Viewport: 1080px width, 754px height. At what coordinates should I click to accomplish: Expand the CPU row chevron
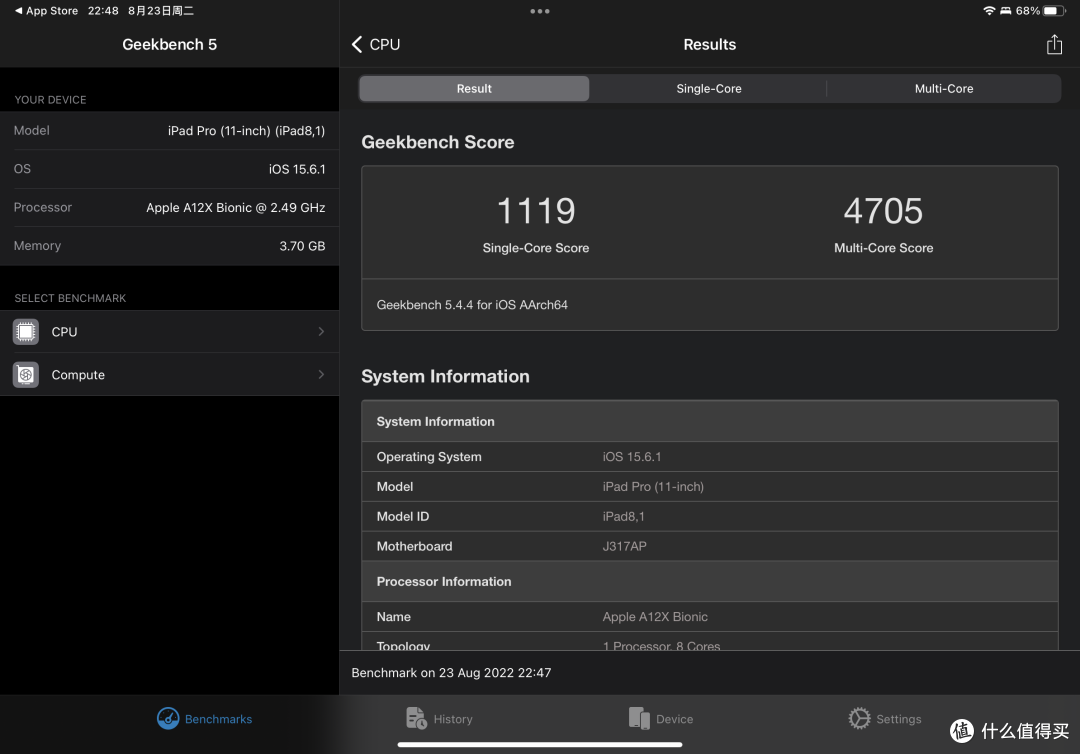321,332
